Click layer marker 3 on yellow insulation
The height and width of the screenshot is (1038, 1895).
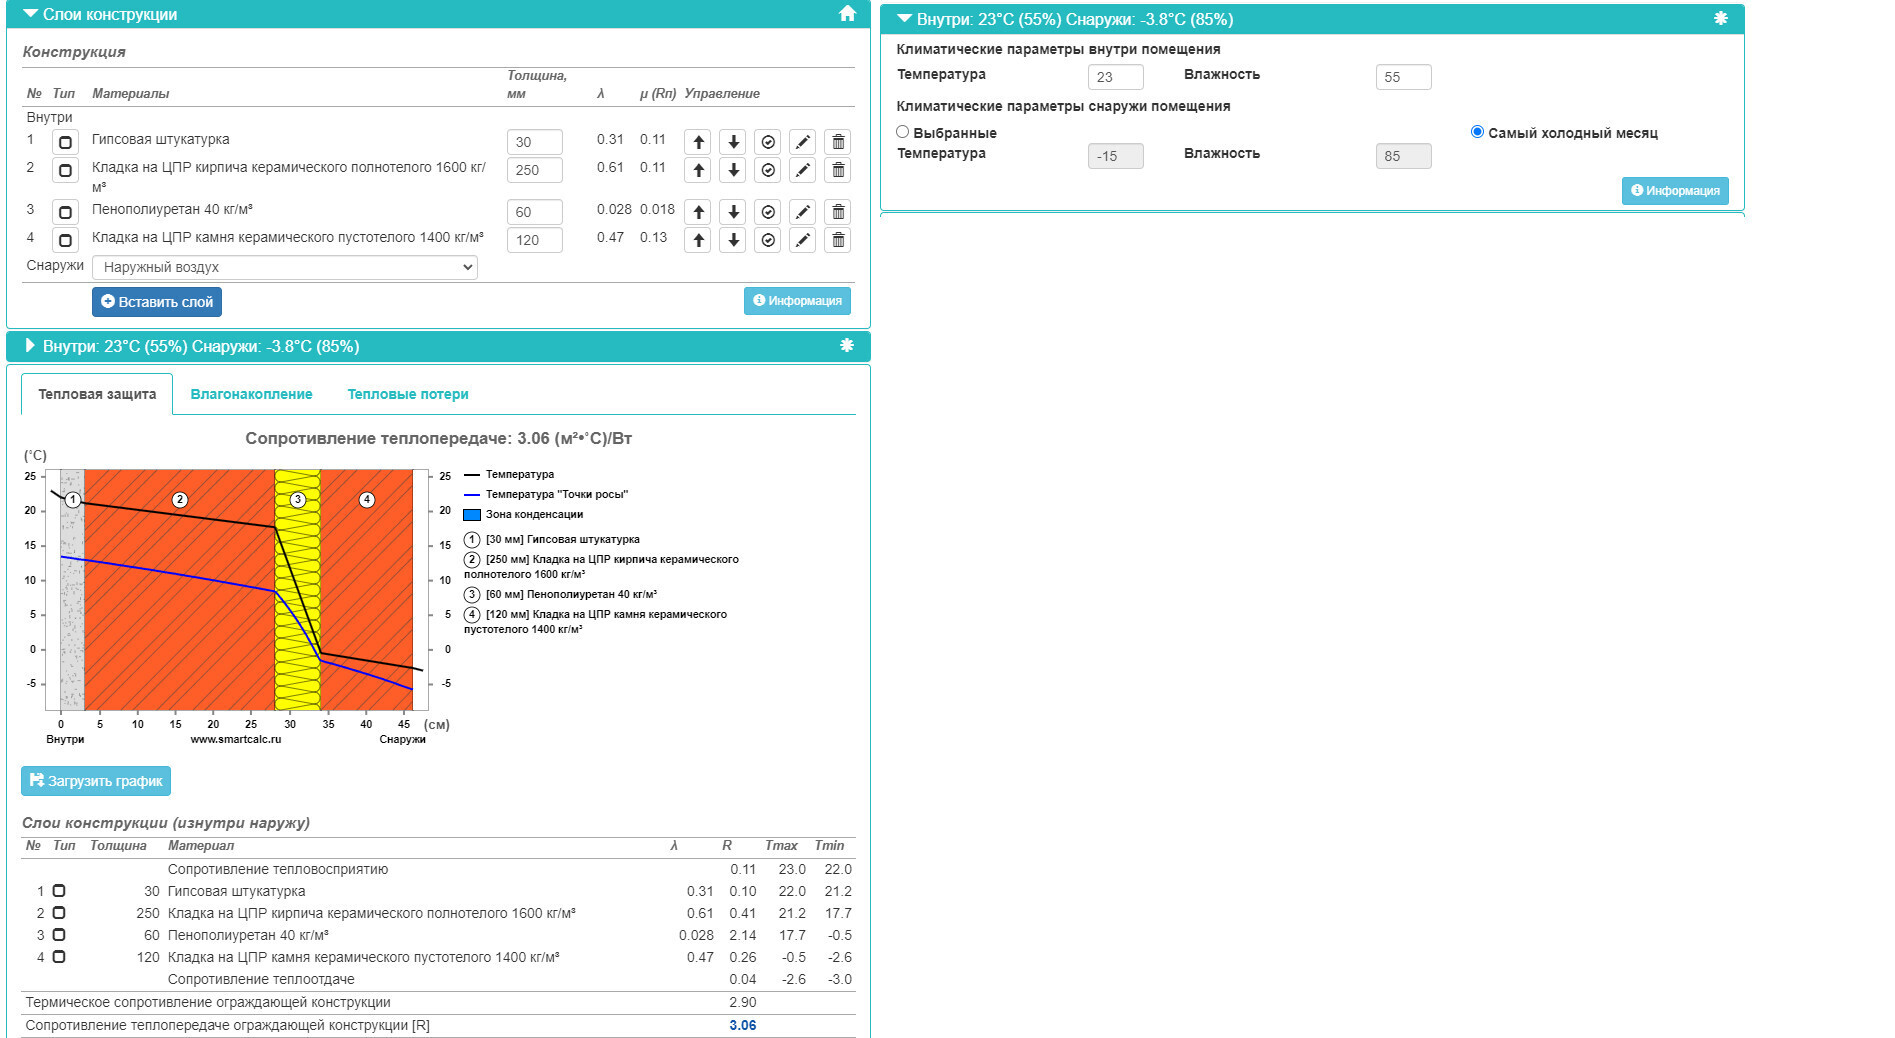point(297,499)
